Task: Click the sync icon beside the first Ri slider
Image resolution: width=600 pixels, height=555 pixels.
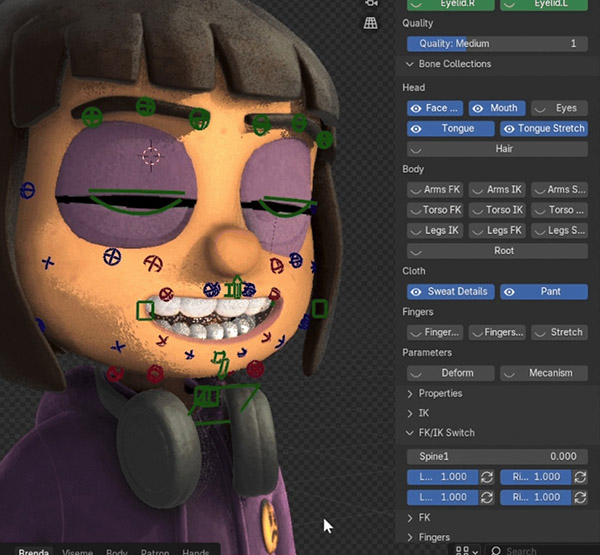Action: [x=581, y=477]
